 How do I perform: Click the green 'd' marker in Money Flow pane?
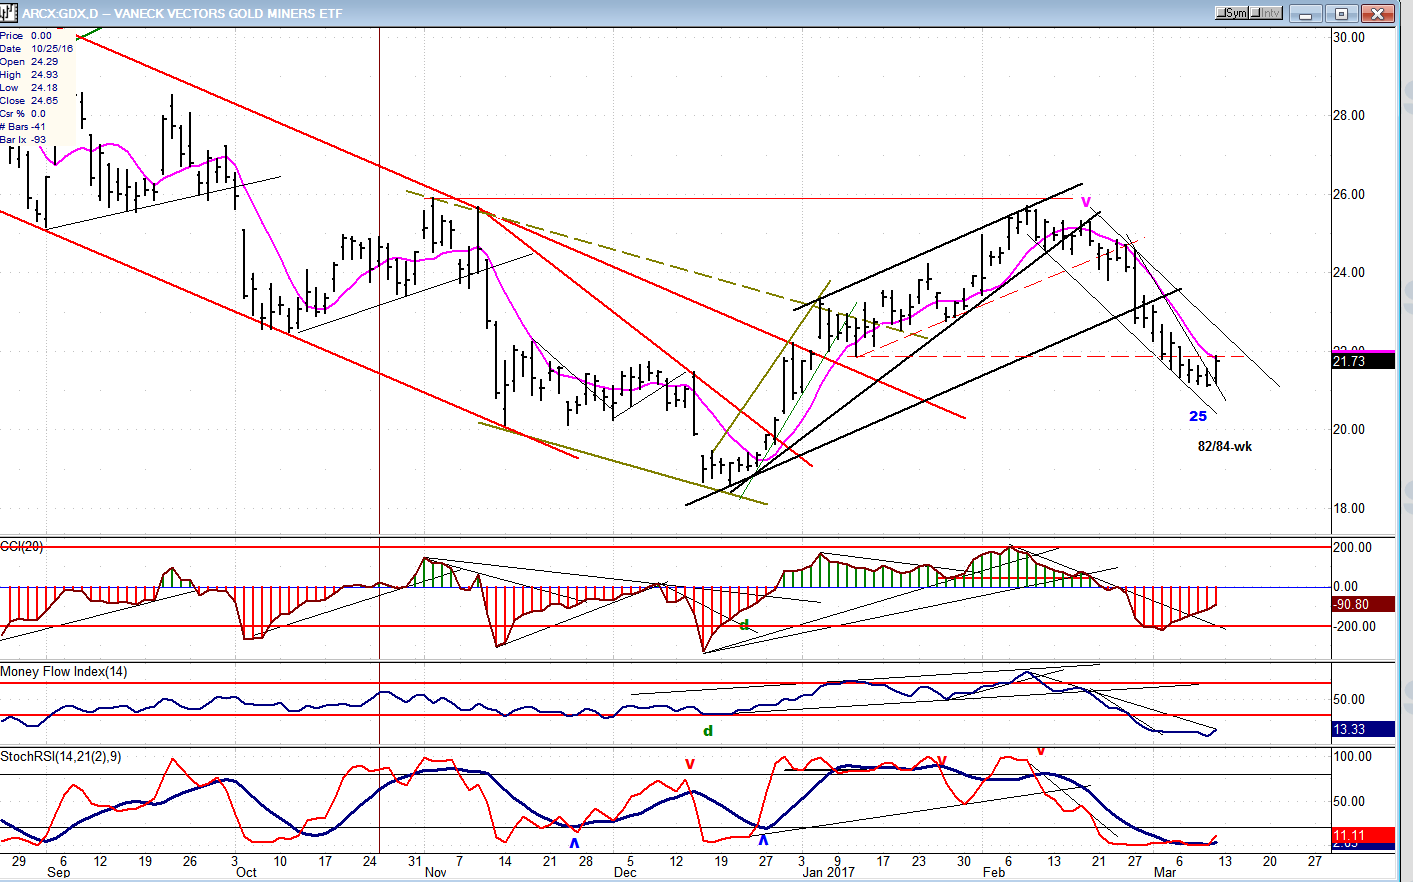[708, 731]
